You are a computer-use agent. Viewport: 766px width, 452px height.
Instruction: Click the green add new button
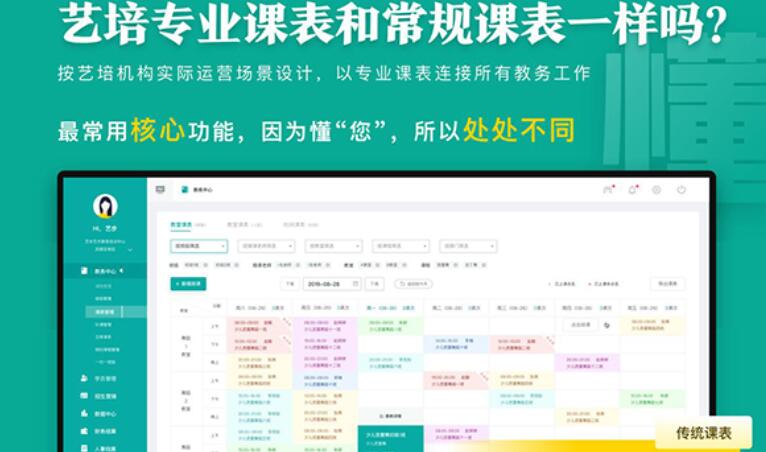[x=188, y=284]
